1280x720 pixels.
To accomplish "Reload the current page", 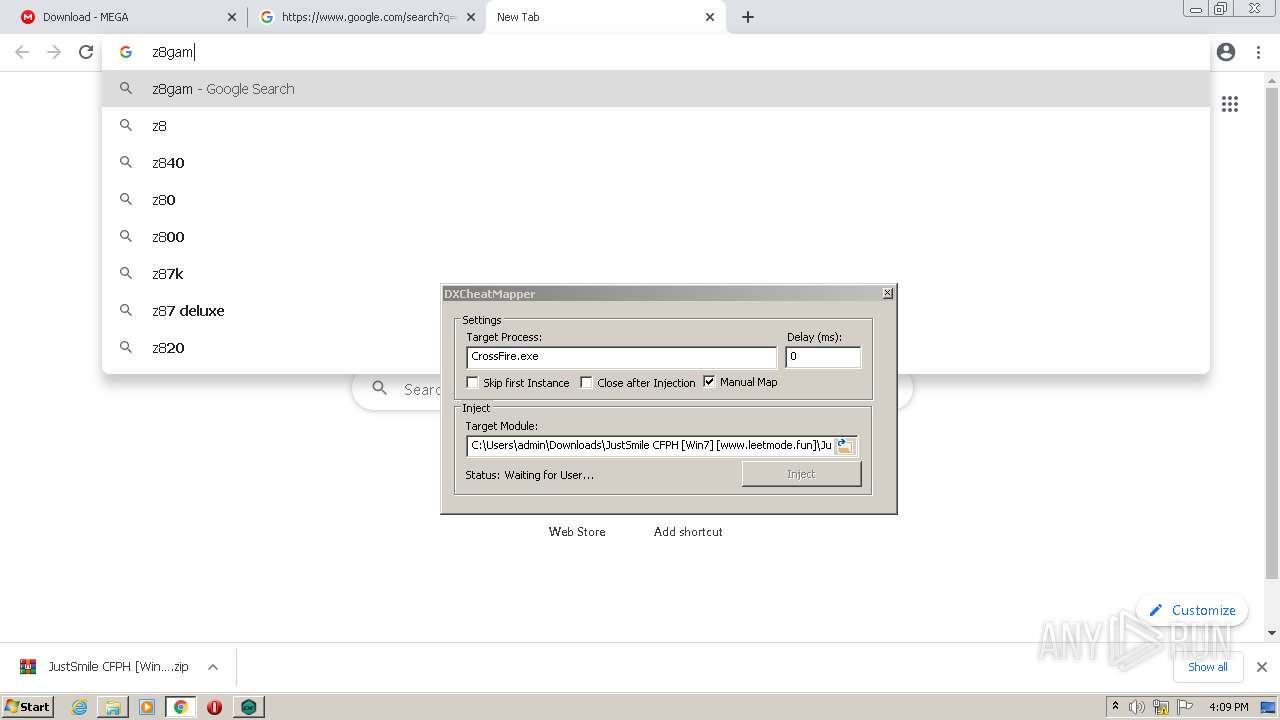I will tap(86, 52).
